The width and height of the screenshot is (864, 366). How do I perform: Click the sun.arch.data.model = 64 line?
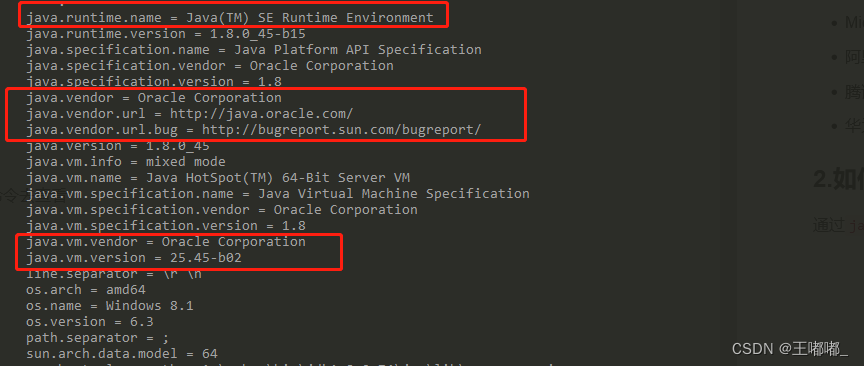tap(122, 353)
